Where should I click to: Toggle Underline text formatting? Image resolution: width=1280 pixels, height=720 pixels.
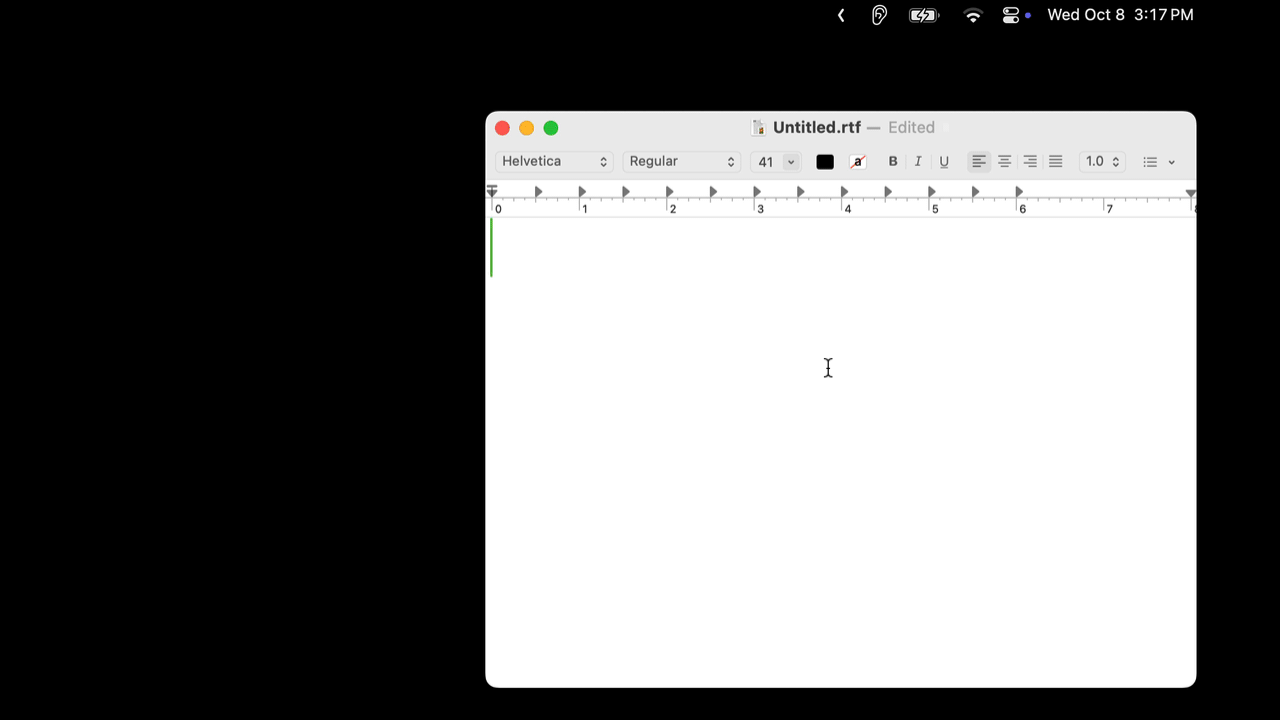tap(943, 162)
